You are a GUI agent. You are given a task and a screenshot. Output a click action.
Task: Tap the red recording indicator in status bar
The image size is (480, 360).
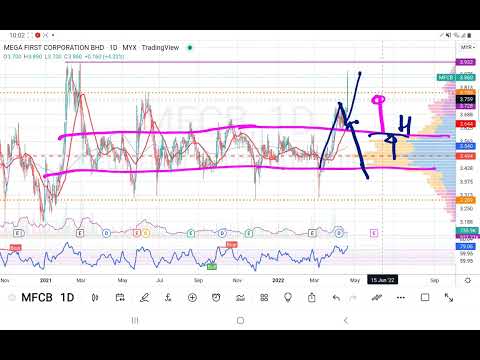click(38, 35)
